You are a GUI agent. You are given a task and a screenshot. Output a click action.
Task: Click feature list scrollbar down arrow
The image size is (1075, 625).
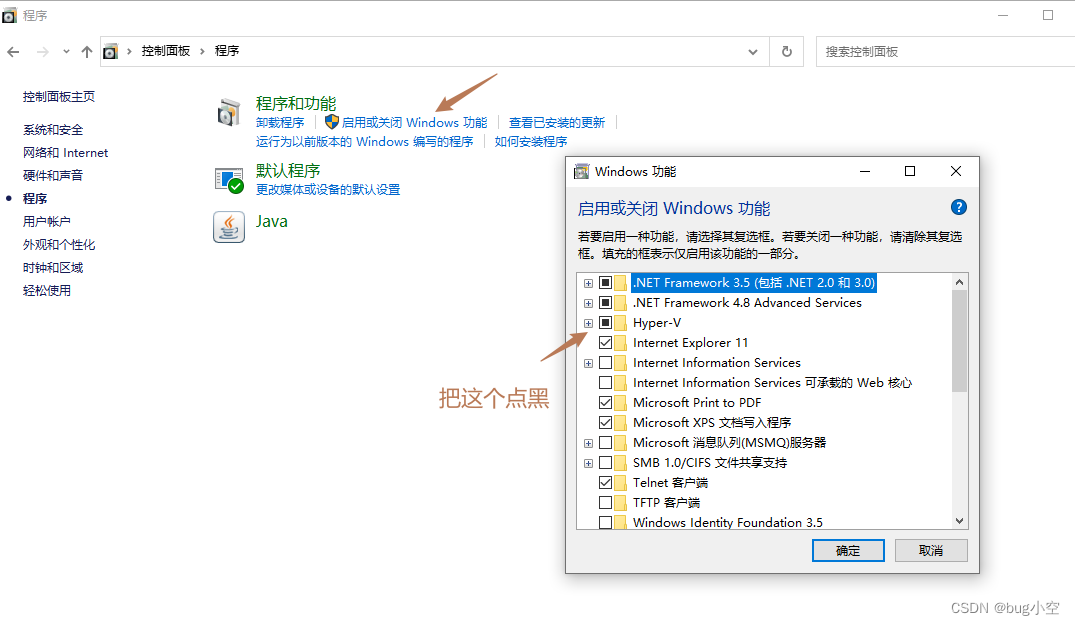959,521
